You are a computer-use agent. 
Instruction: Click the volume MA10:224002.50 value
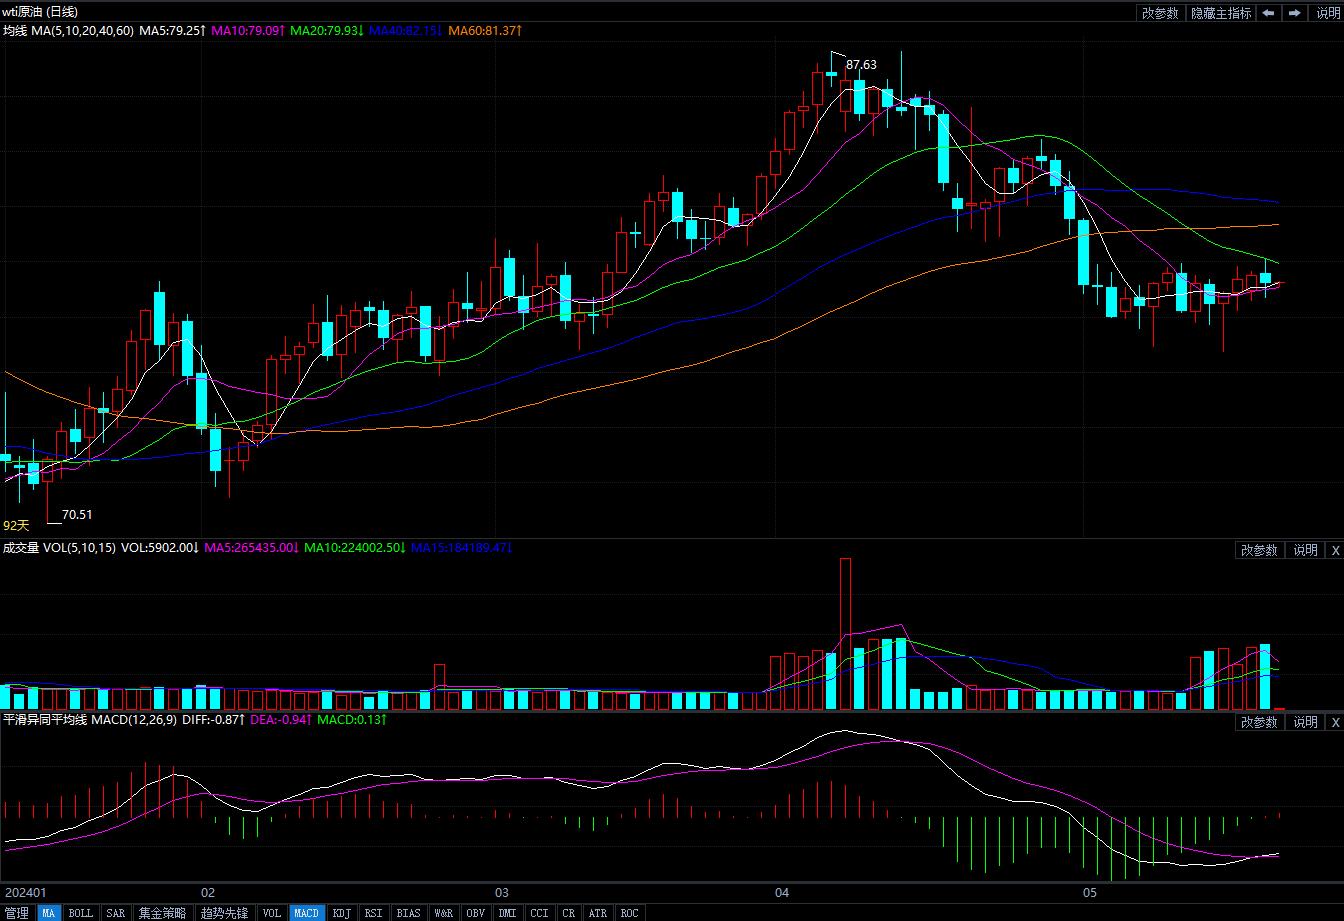(x=355, y=548)
